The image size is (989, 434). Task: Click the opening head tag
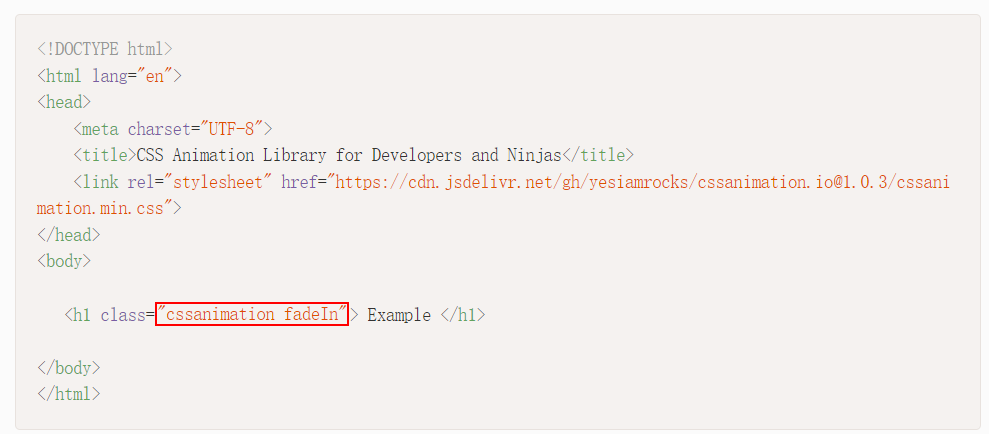pos(64,102)
